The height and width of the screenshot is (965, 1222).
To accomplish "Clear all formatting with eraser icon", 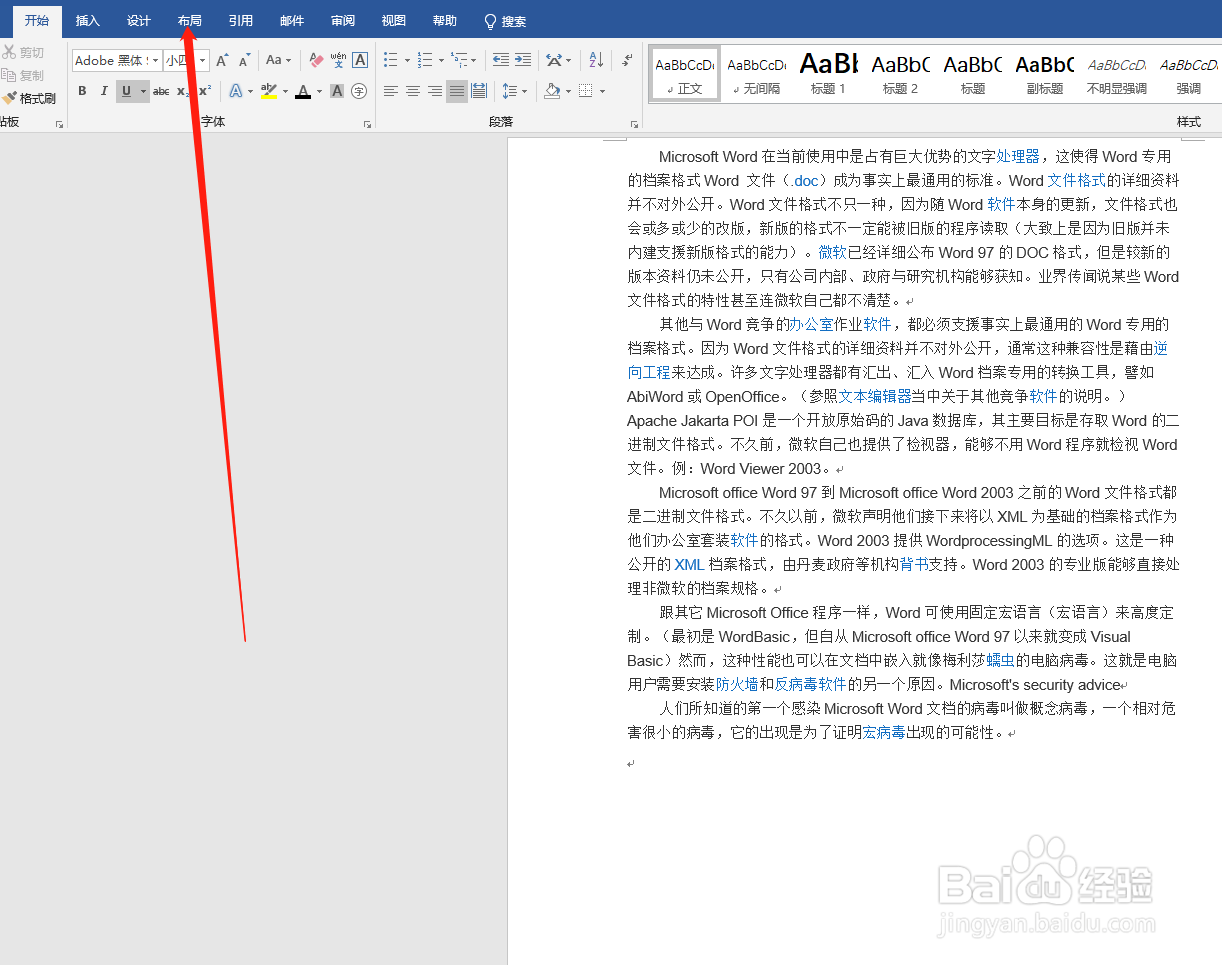I will pyautogui.click(x=316, y=61).
